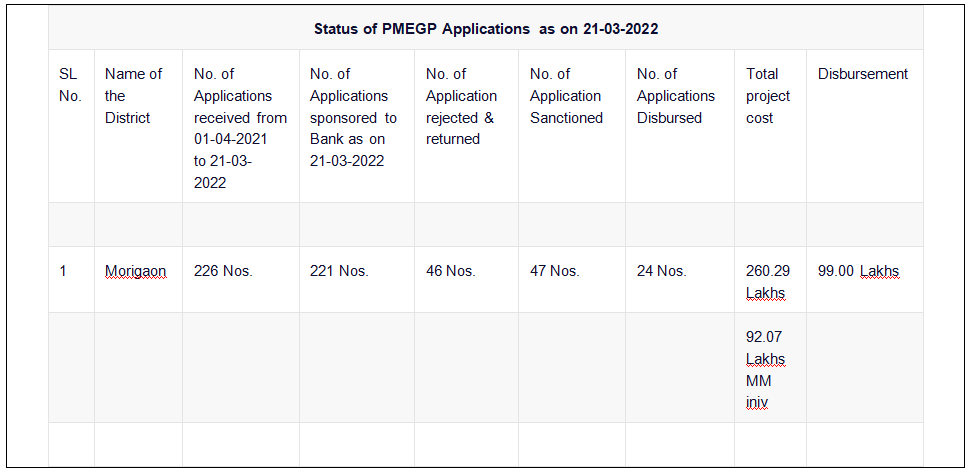Click the '46 Nos.' rejected cell

(466, 279)
